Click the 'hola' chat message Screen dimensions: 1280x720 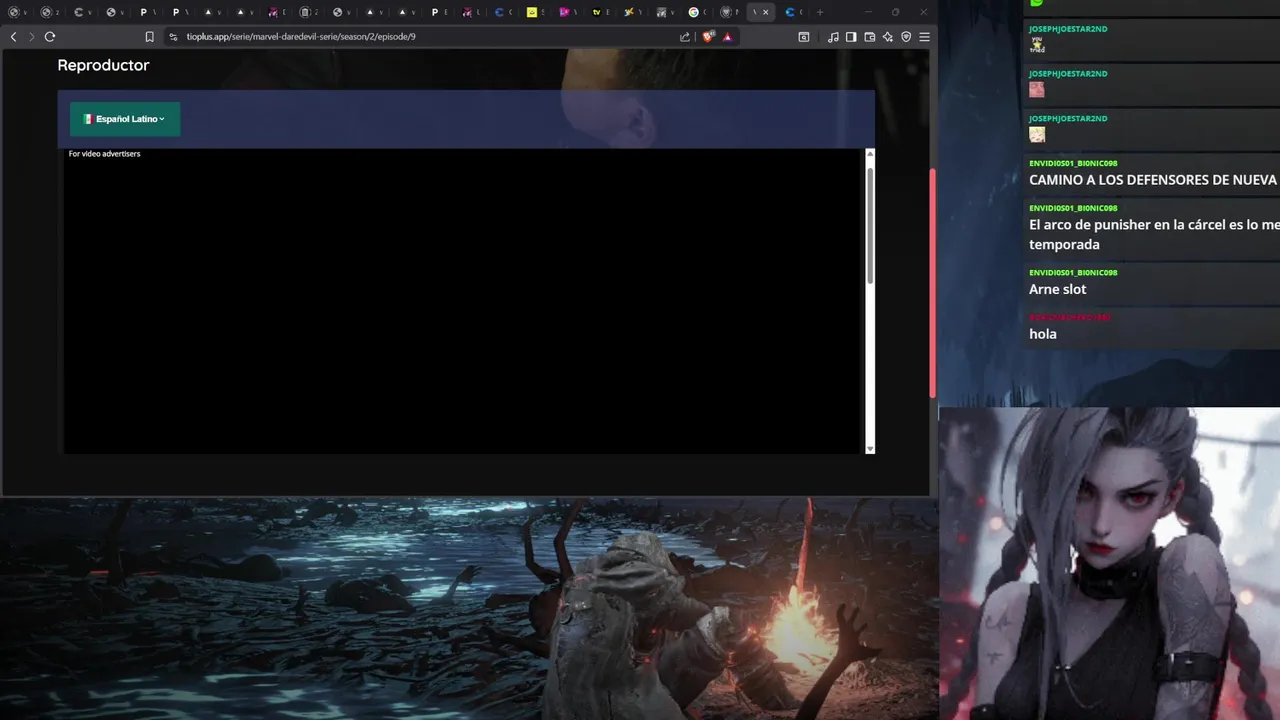(1042, 334)
